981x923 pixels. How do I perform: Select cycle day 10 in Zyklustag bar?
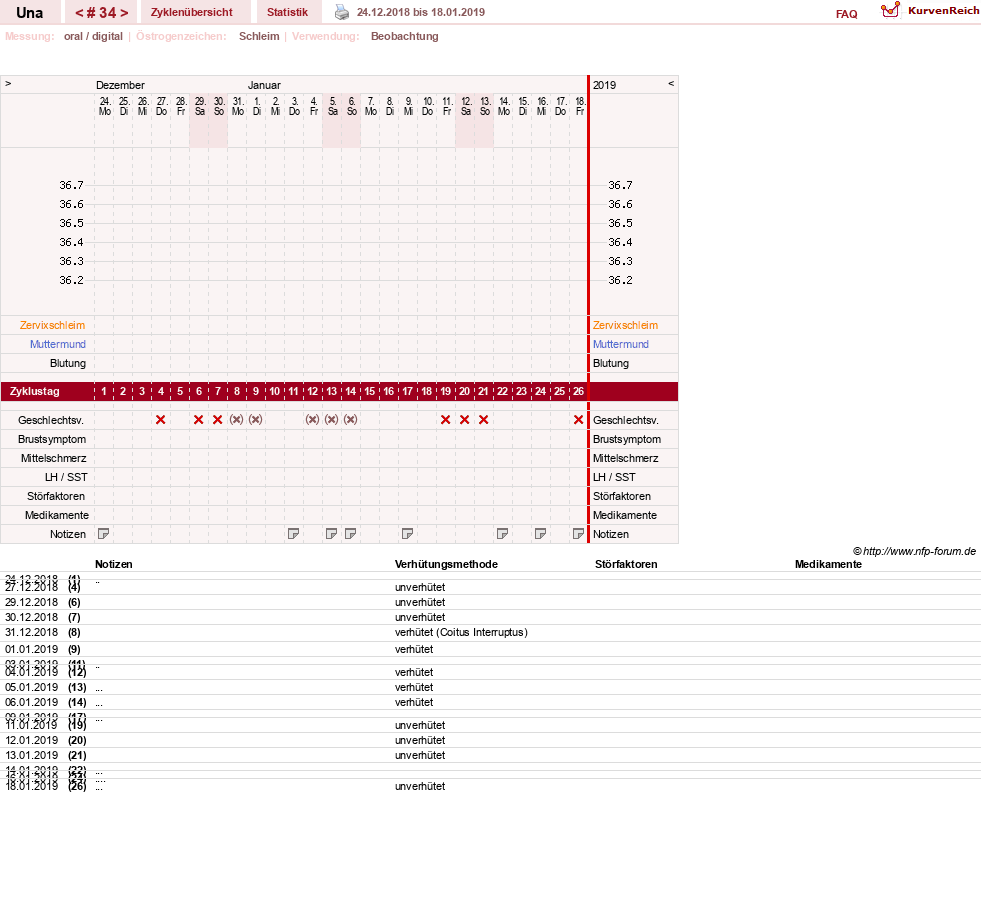[275, 391]
